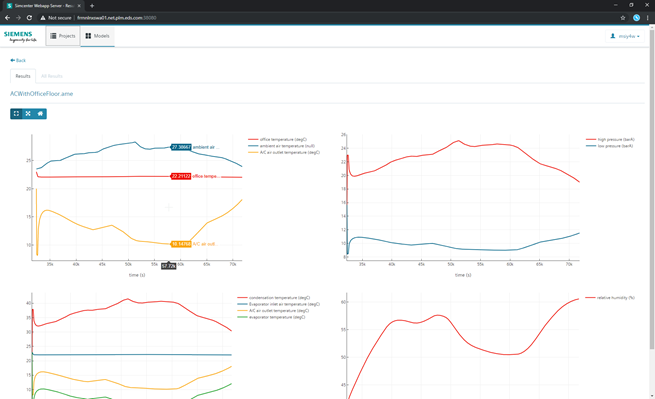The height and width of the screenshot is (399, 655).
Task: Click the fullscreen arrows icon in the blue toolbar
Action: [x=28, y=114]
